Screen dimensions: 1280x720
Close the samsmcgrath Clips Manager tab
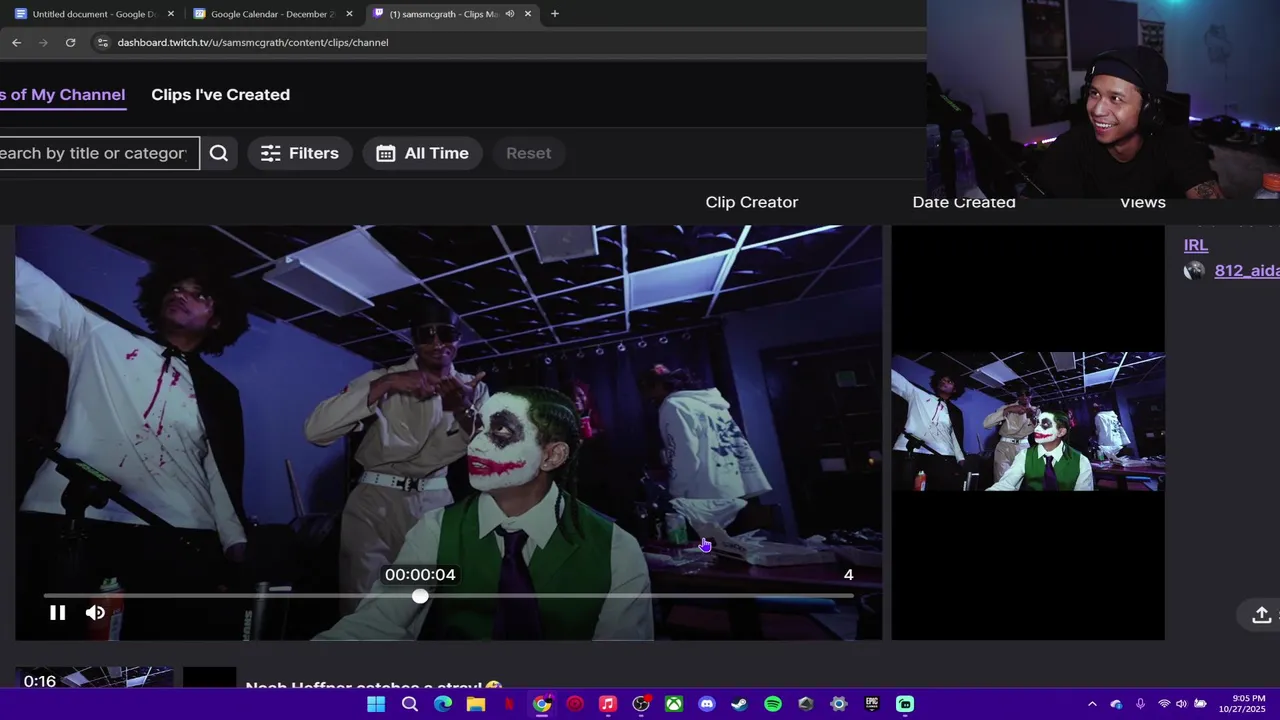pyautogui.click(x=528, y=14)
